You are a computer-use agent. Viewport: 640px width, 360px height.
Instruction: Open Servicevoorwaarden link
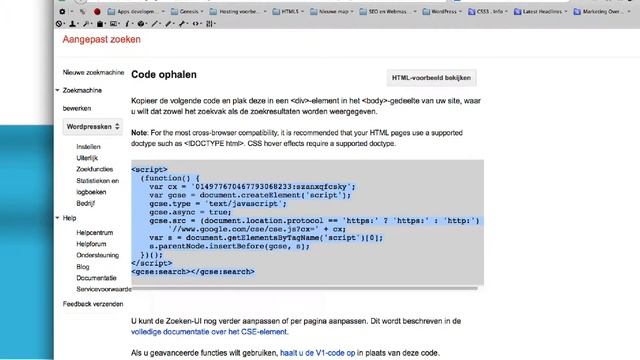tap(104, 289)
